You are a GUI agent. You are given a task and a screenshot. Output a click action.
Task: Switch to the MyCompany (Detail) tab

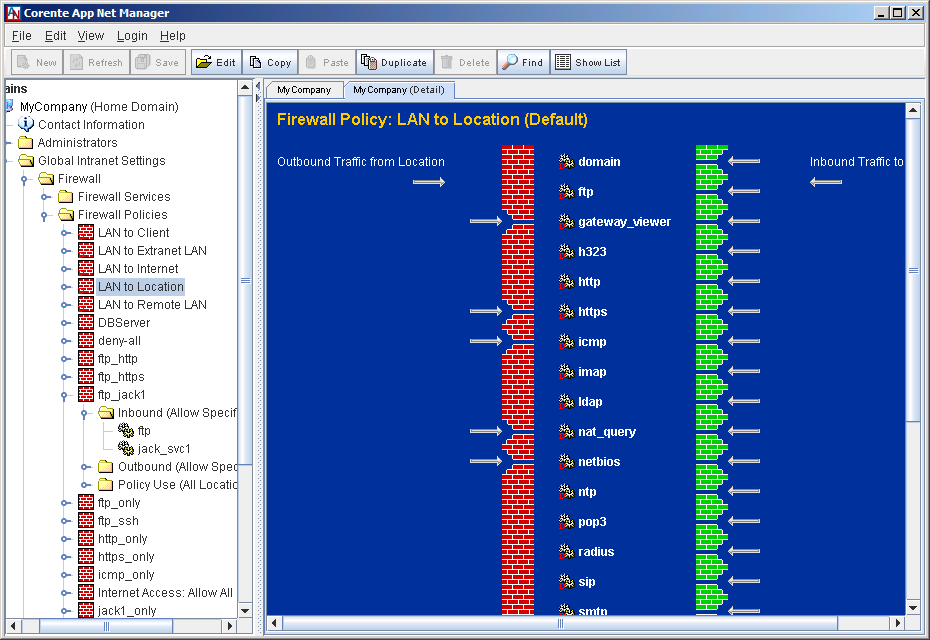click(399, 90)
